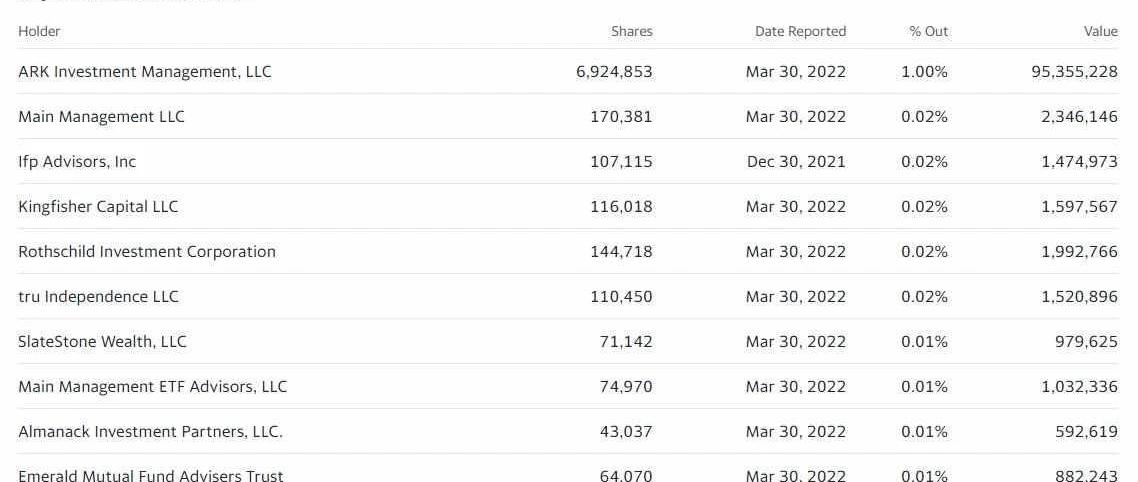Viewport: 1138px width, 482px height.
Task: Select Emerald Mutual Fund Advisers Trust
Action: tap(150, 475)
